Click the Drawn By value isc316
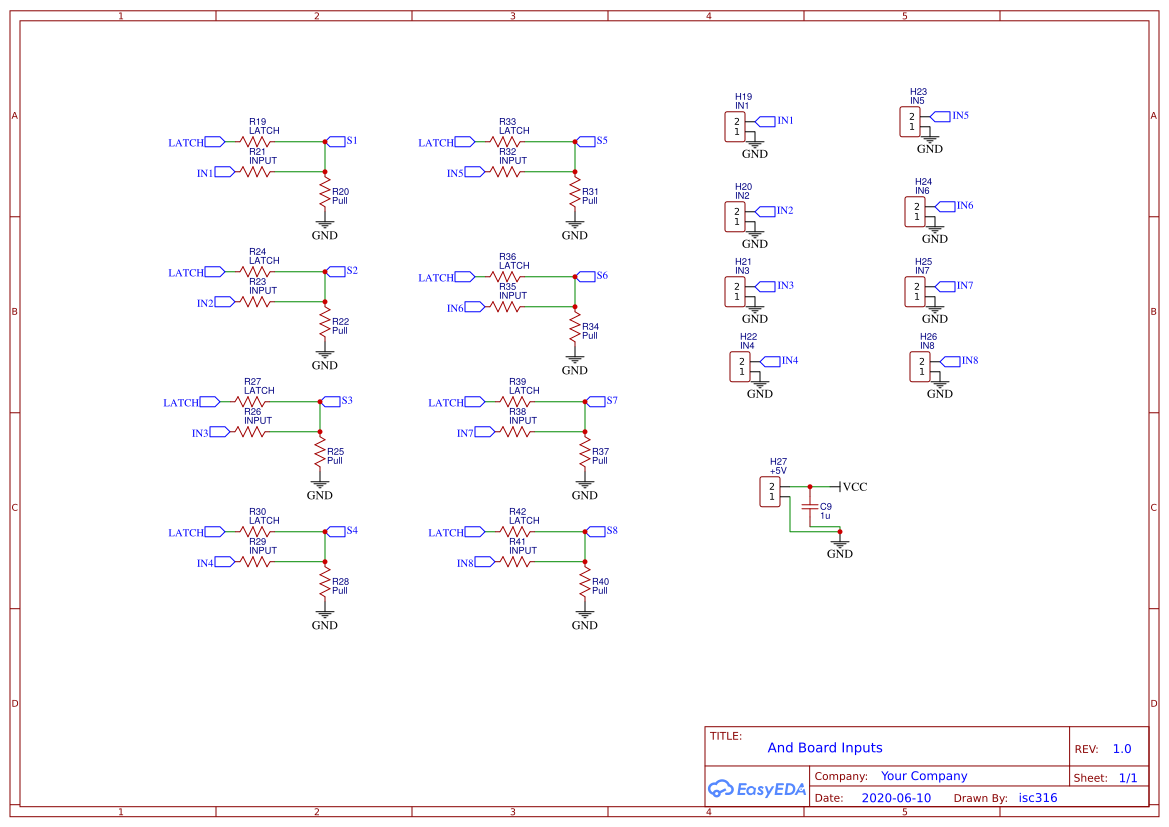 click(x=1038, y=798)
